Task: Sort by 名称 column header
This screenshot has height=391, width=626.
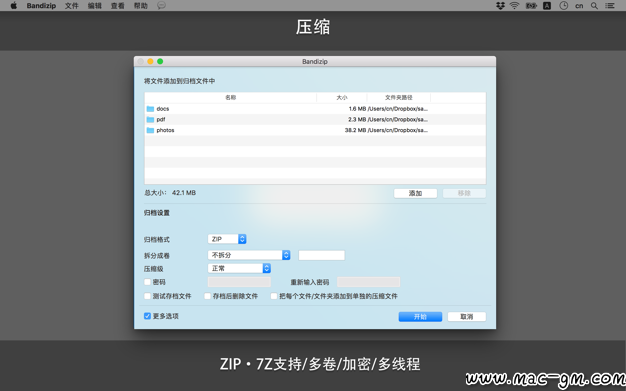Action: [x=230, y=97]
